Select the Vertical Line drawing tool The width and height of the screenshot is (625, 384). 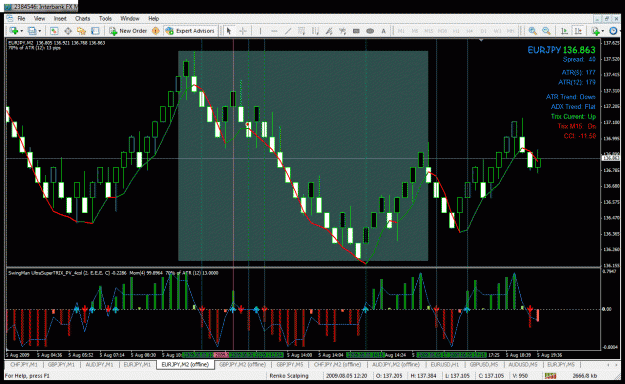(x=260, y=31)
